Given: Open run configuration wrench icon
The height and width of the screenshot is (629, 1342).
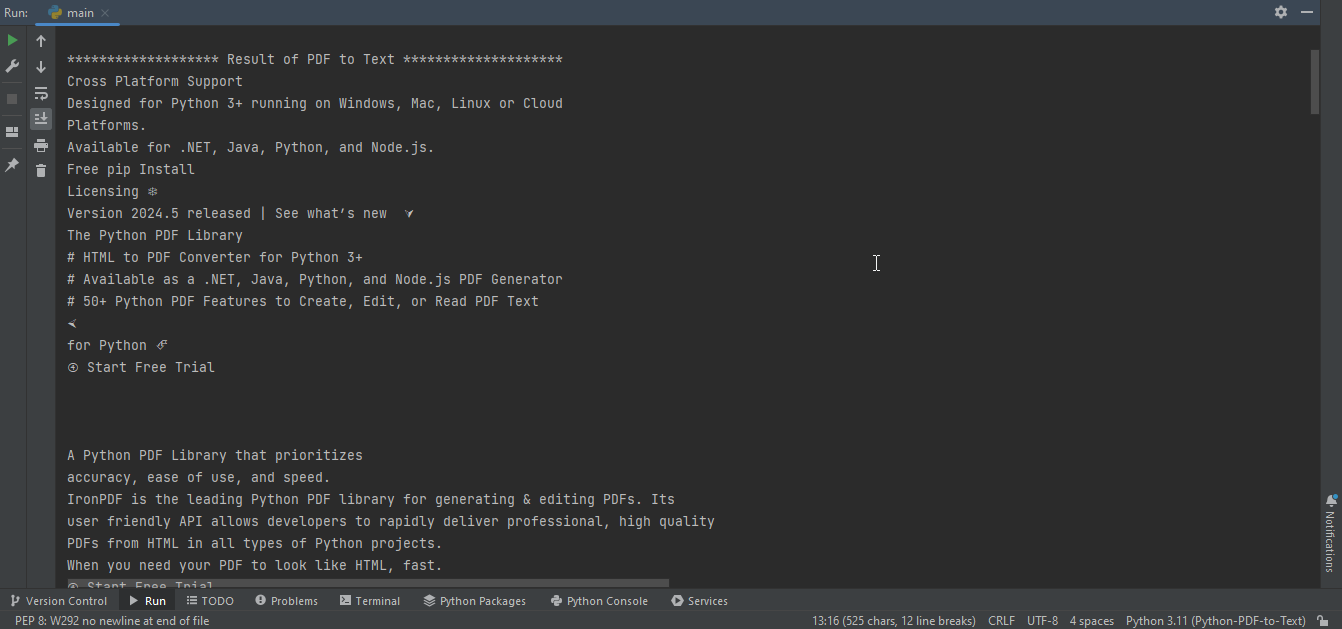Looking at the screenshot, I should (x=12, y=66).
